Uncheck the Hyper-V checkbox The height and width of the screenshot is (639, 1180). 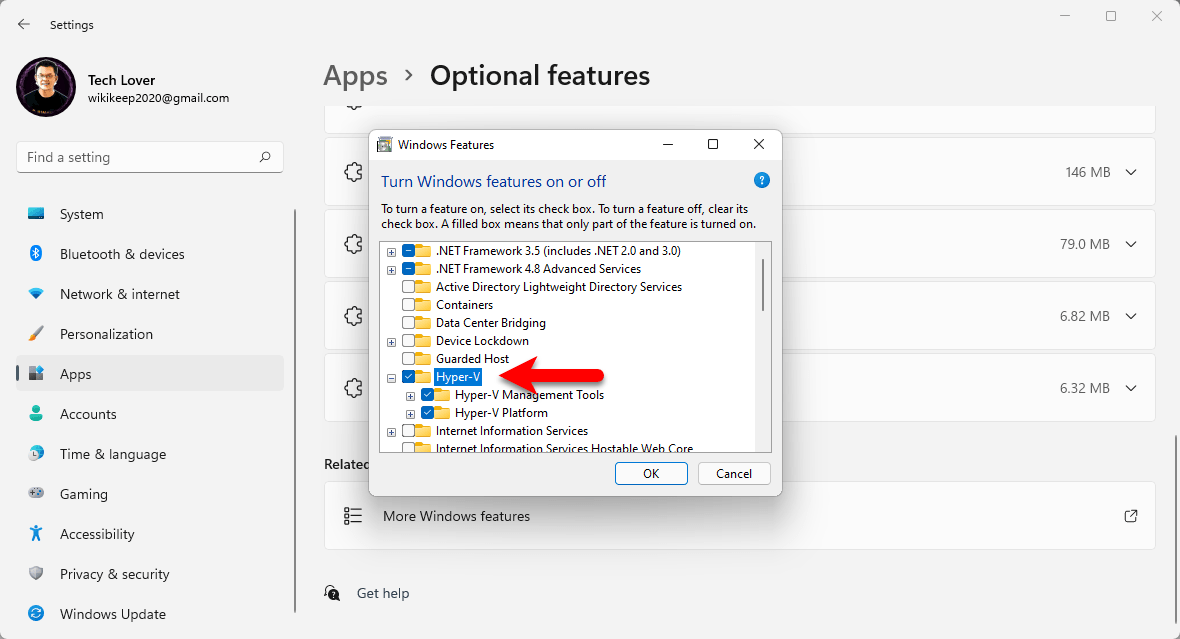coord(409,377)
